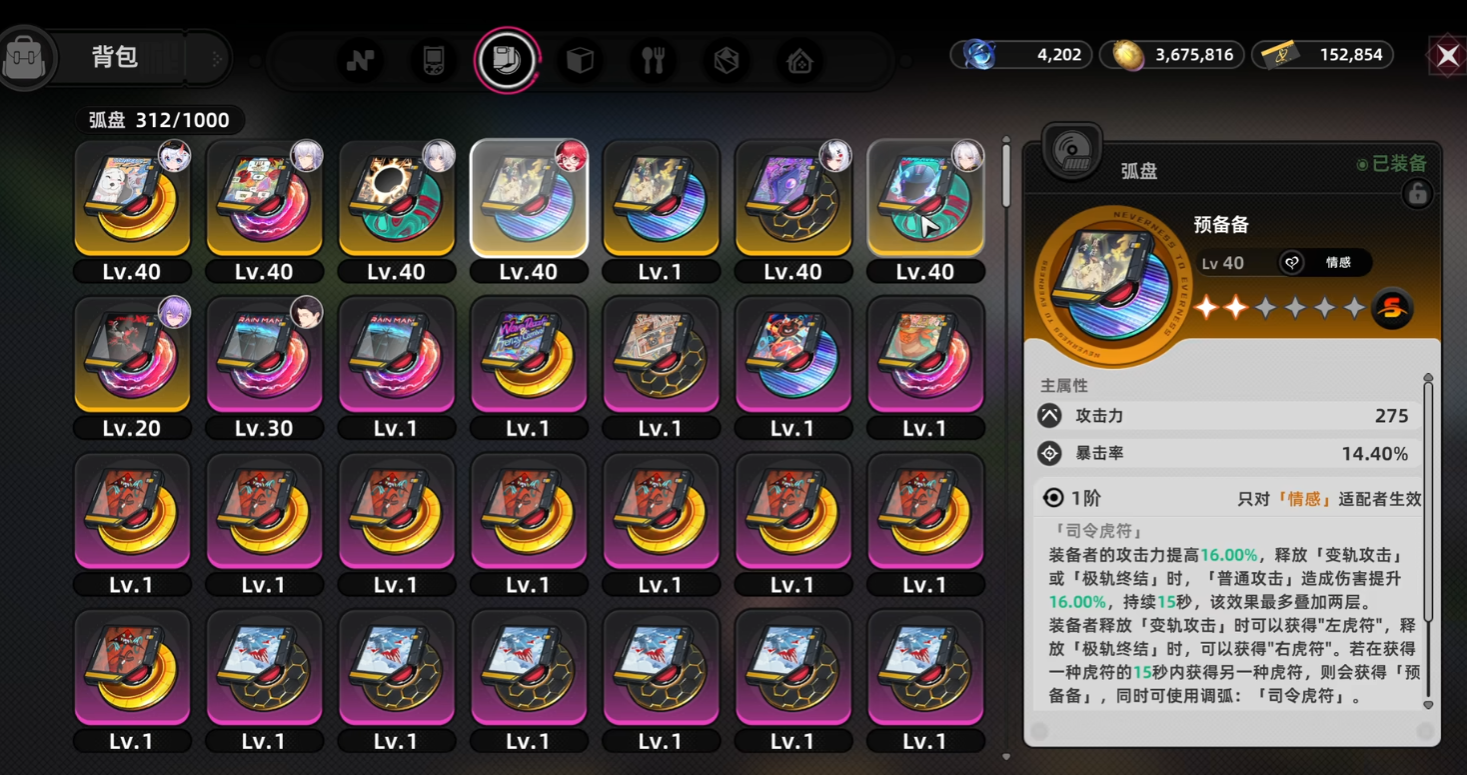Viewport: 1467px width, 775px height.
Task: Click the gold coin currency amount 3,675,816
Action: click(x=1193, y=55)
